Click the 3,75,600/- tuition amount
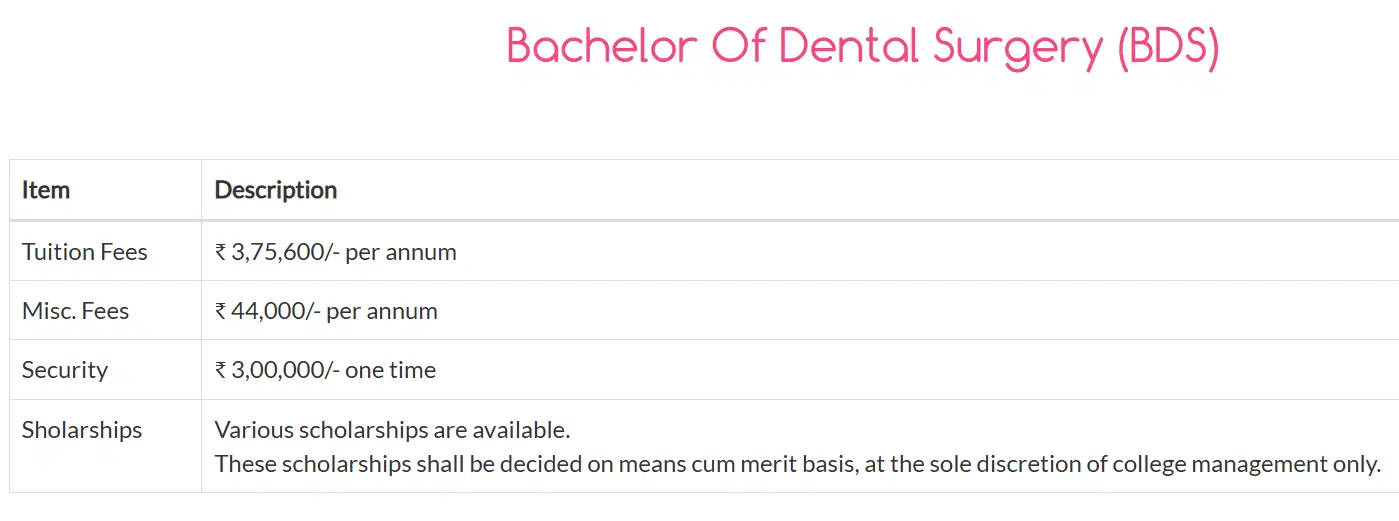This screenshot has width=1399, height=521. click(285, 252)
